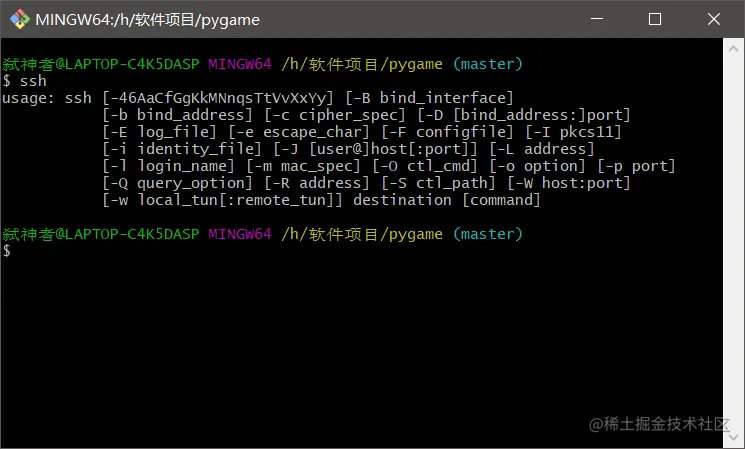Click '[-p port]' option text
Viewport: 745px width, 449px height.
(637, 166)
